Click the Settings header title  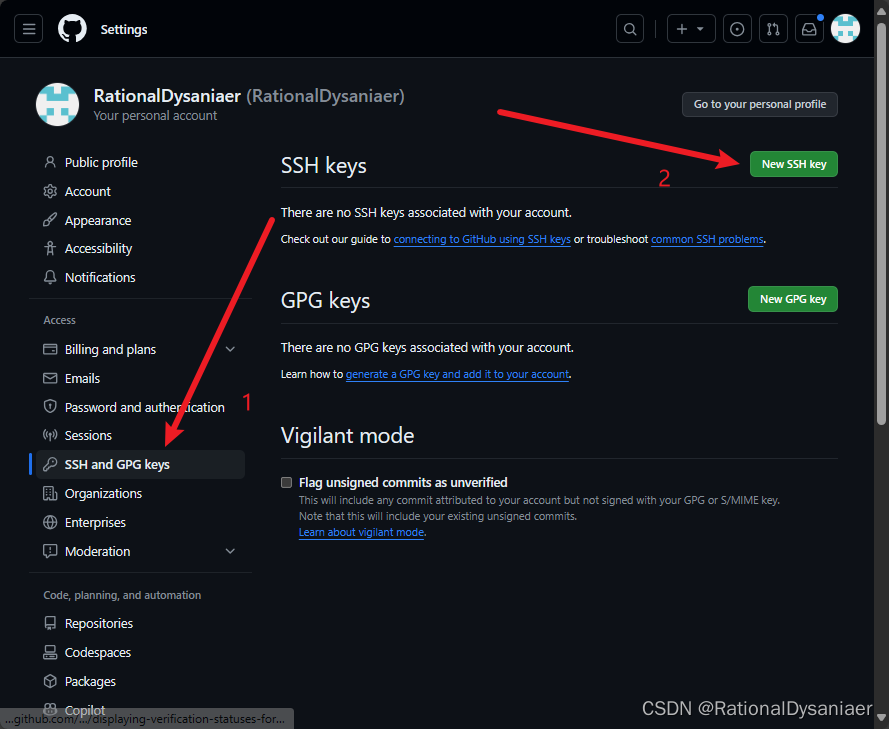point(124,29)
